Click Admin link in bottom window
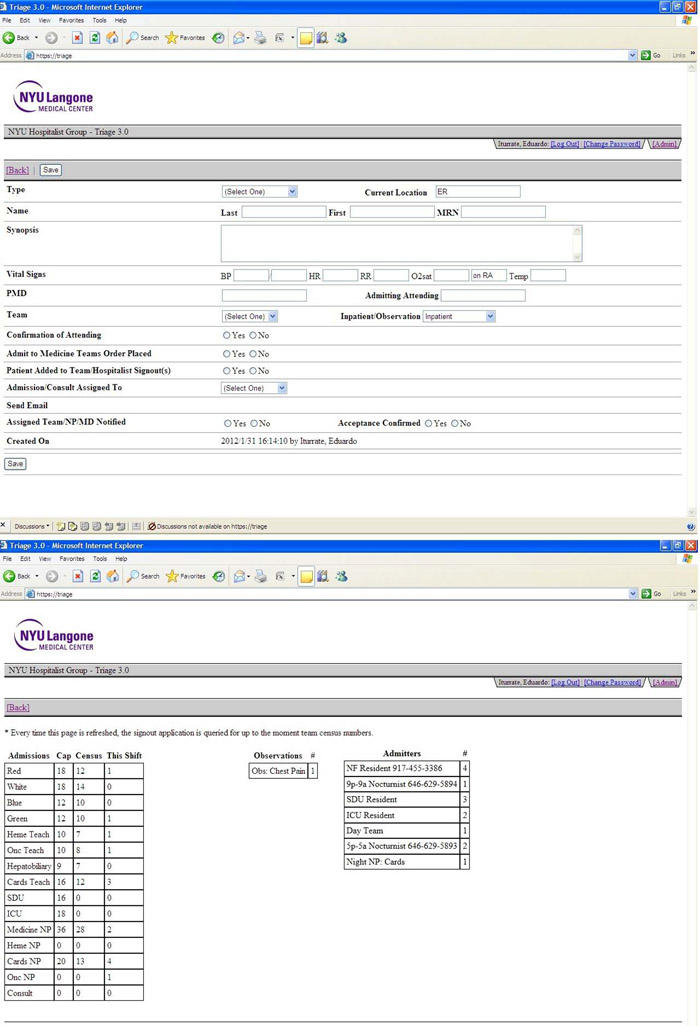The height and width of the screenshot is (1026, 700). pos(665,682)
